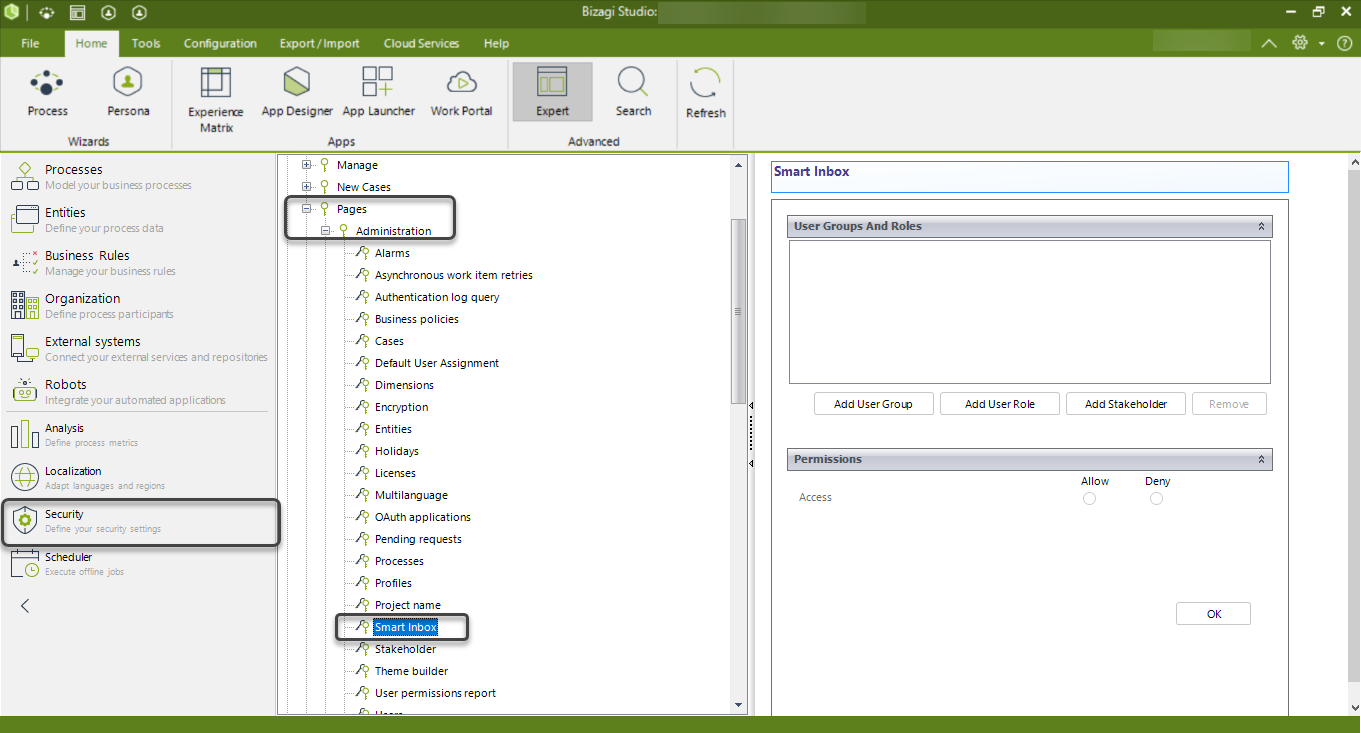
Task: Collapse the User Groups And Roles section
Action: point(1261,227)
